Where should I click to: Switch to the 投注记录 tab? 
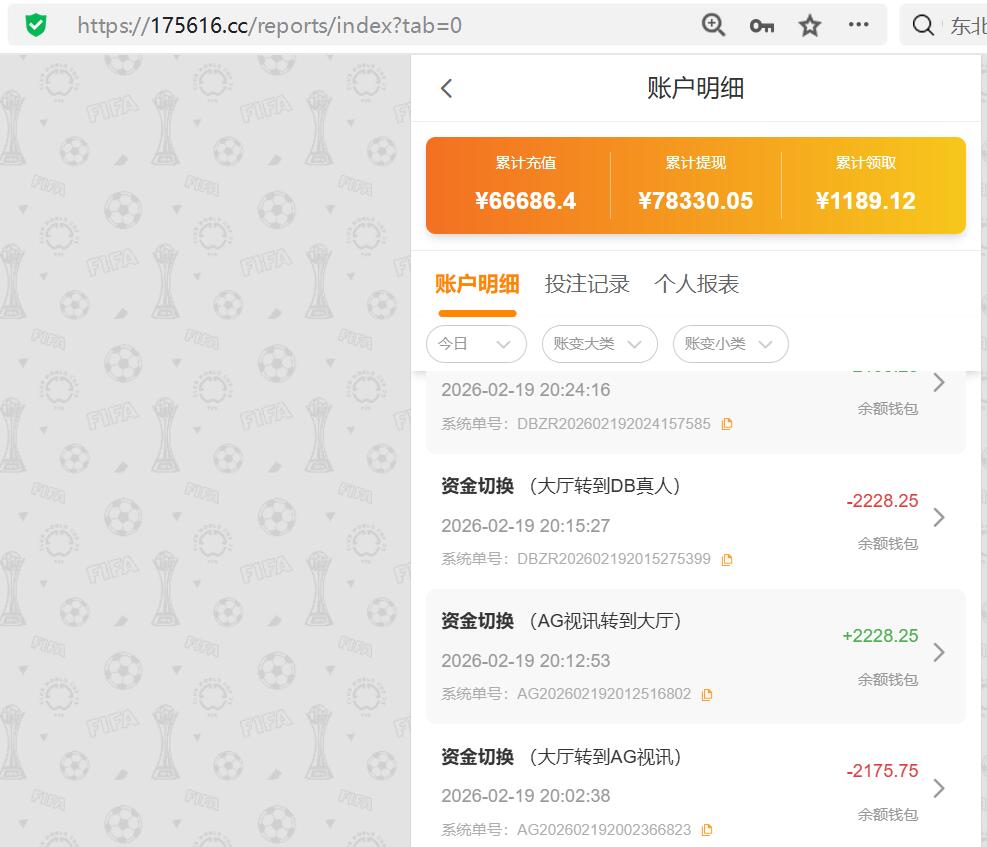[x=587, y=284]
